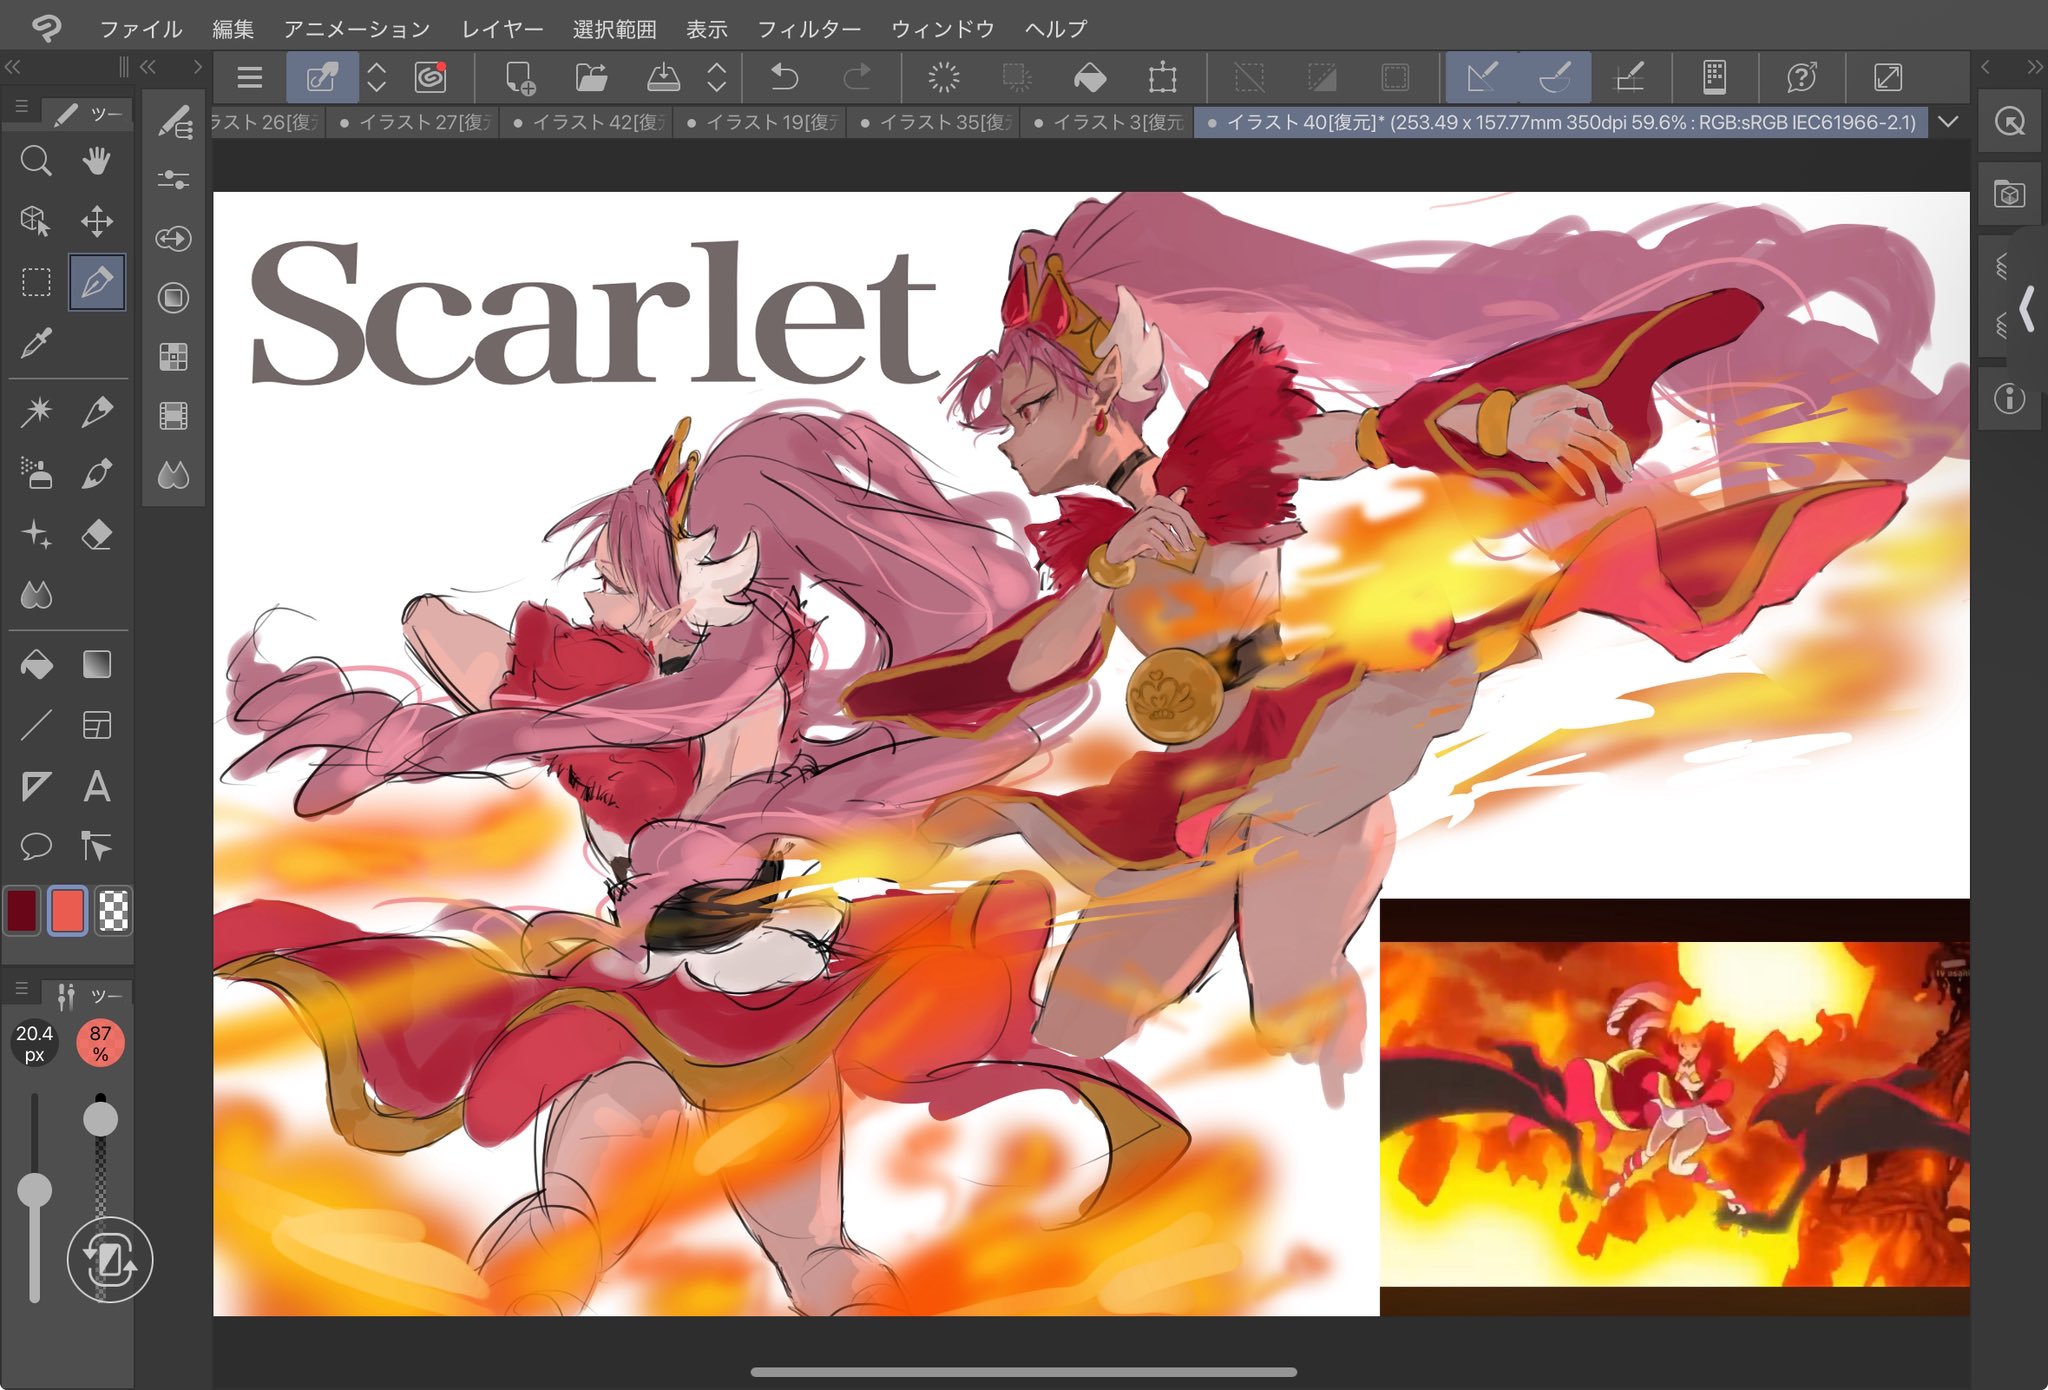Viewport: 2048px width, 1390px height.
Task: Select the Eraser tool
Action: coord(96,534)
